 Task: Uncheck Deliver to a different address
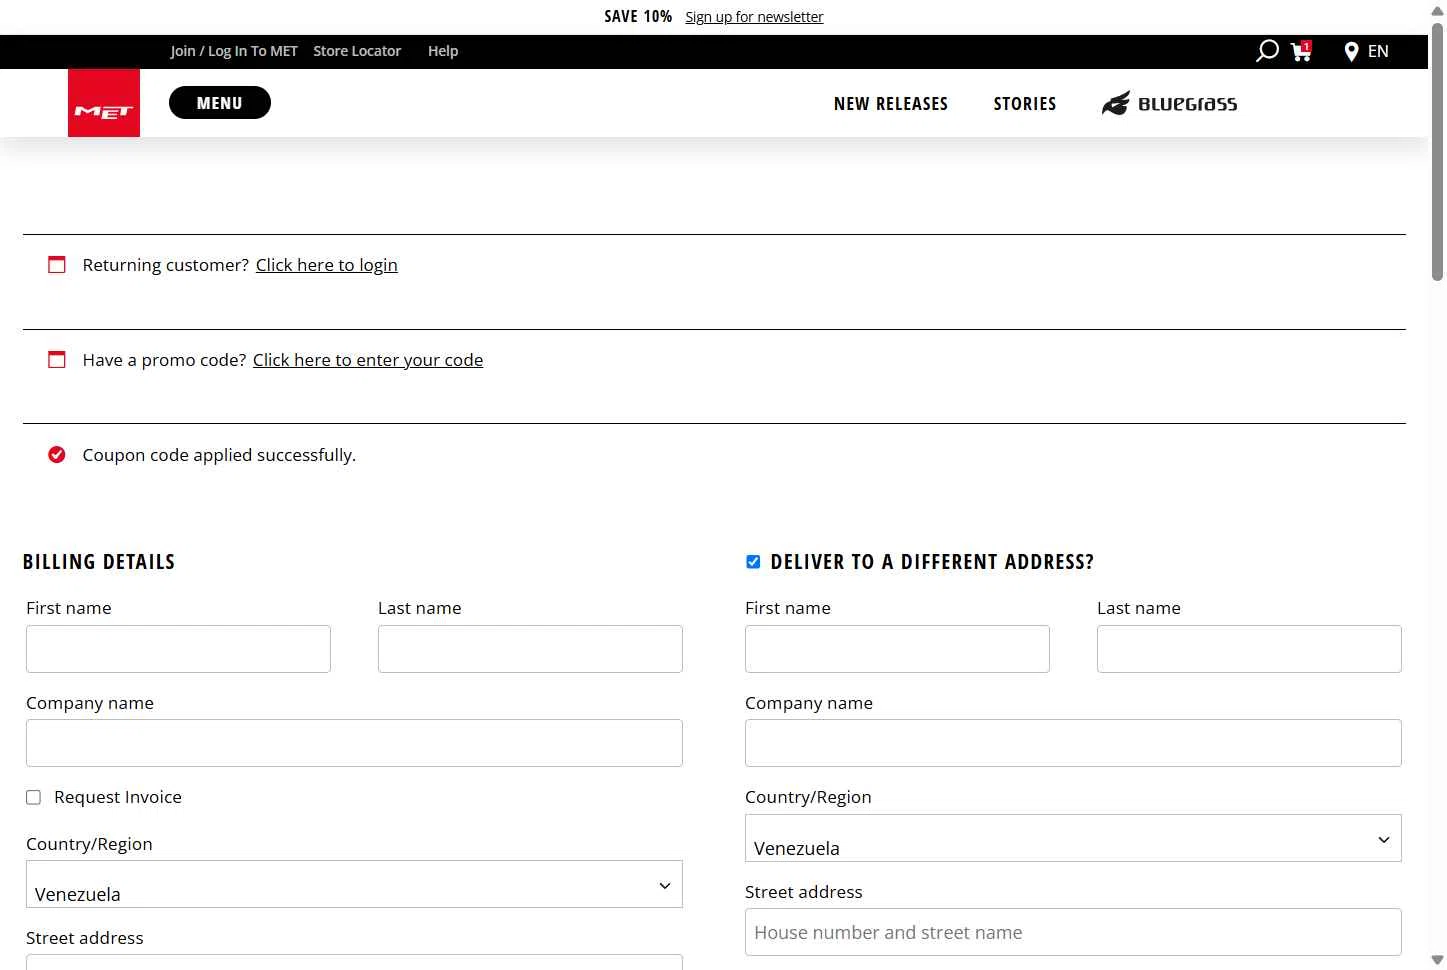[753, 562]
